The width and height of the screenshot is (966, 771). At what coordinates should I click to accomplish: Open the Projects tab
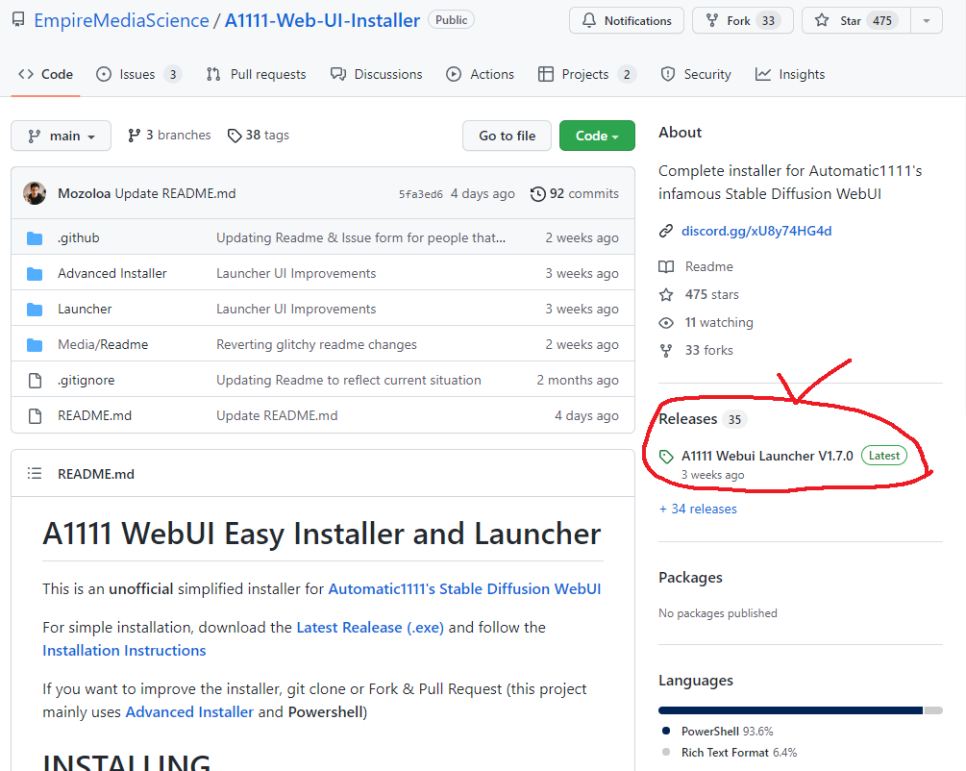tap(586, 75)
